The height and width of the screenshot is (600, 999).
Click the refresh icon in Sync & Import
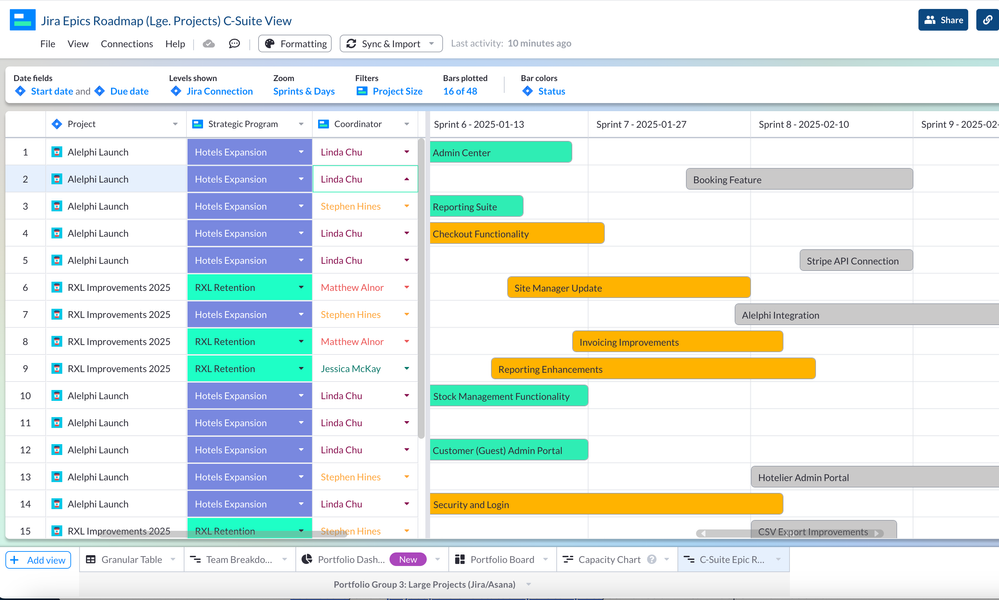pos(351,43)
